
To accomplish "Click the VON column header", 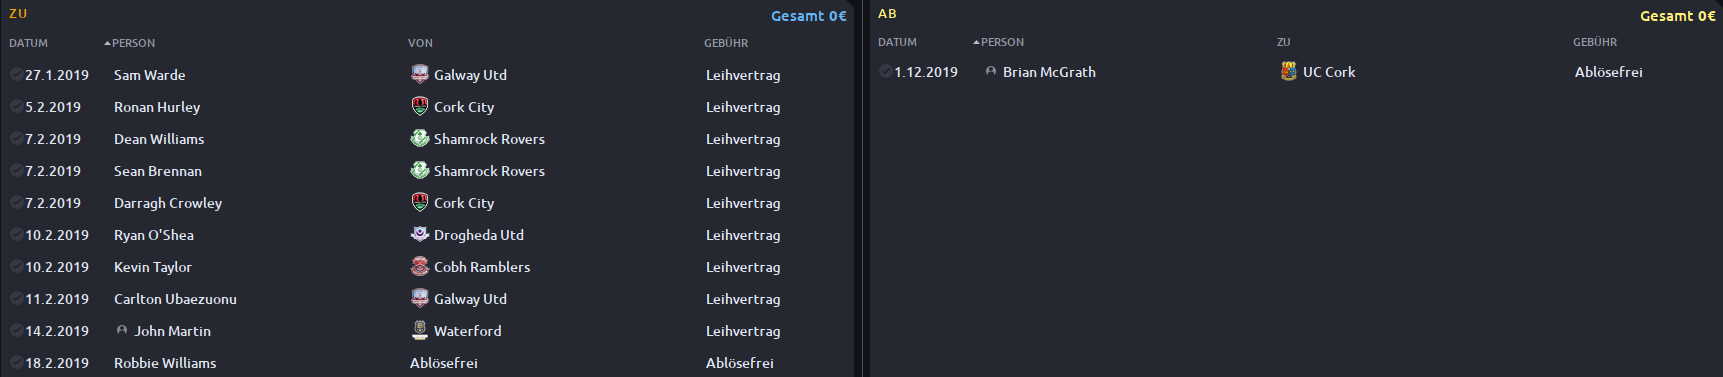I will tap(420, 43).
